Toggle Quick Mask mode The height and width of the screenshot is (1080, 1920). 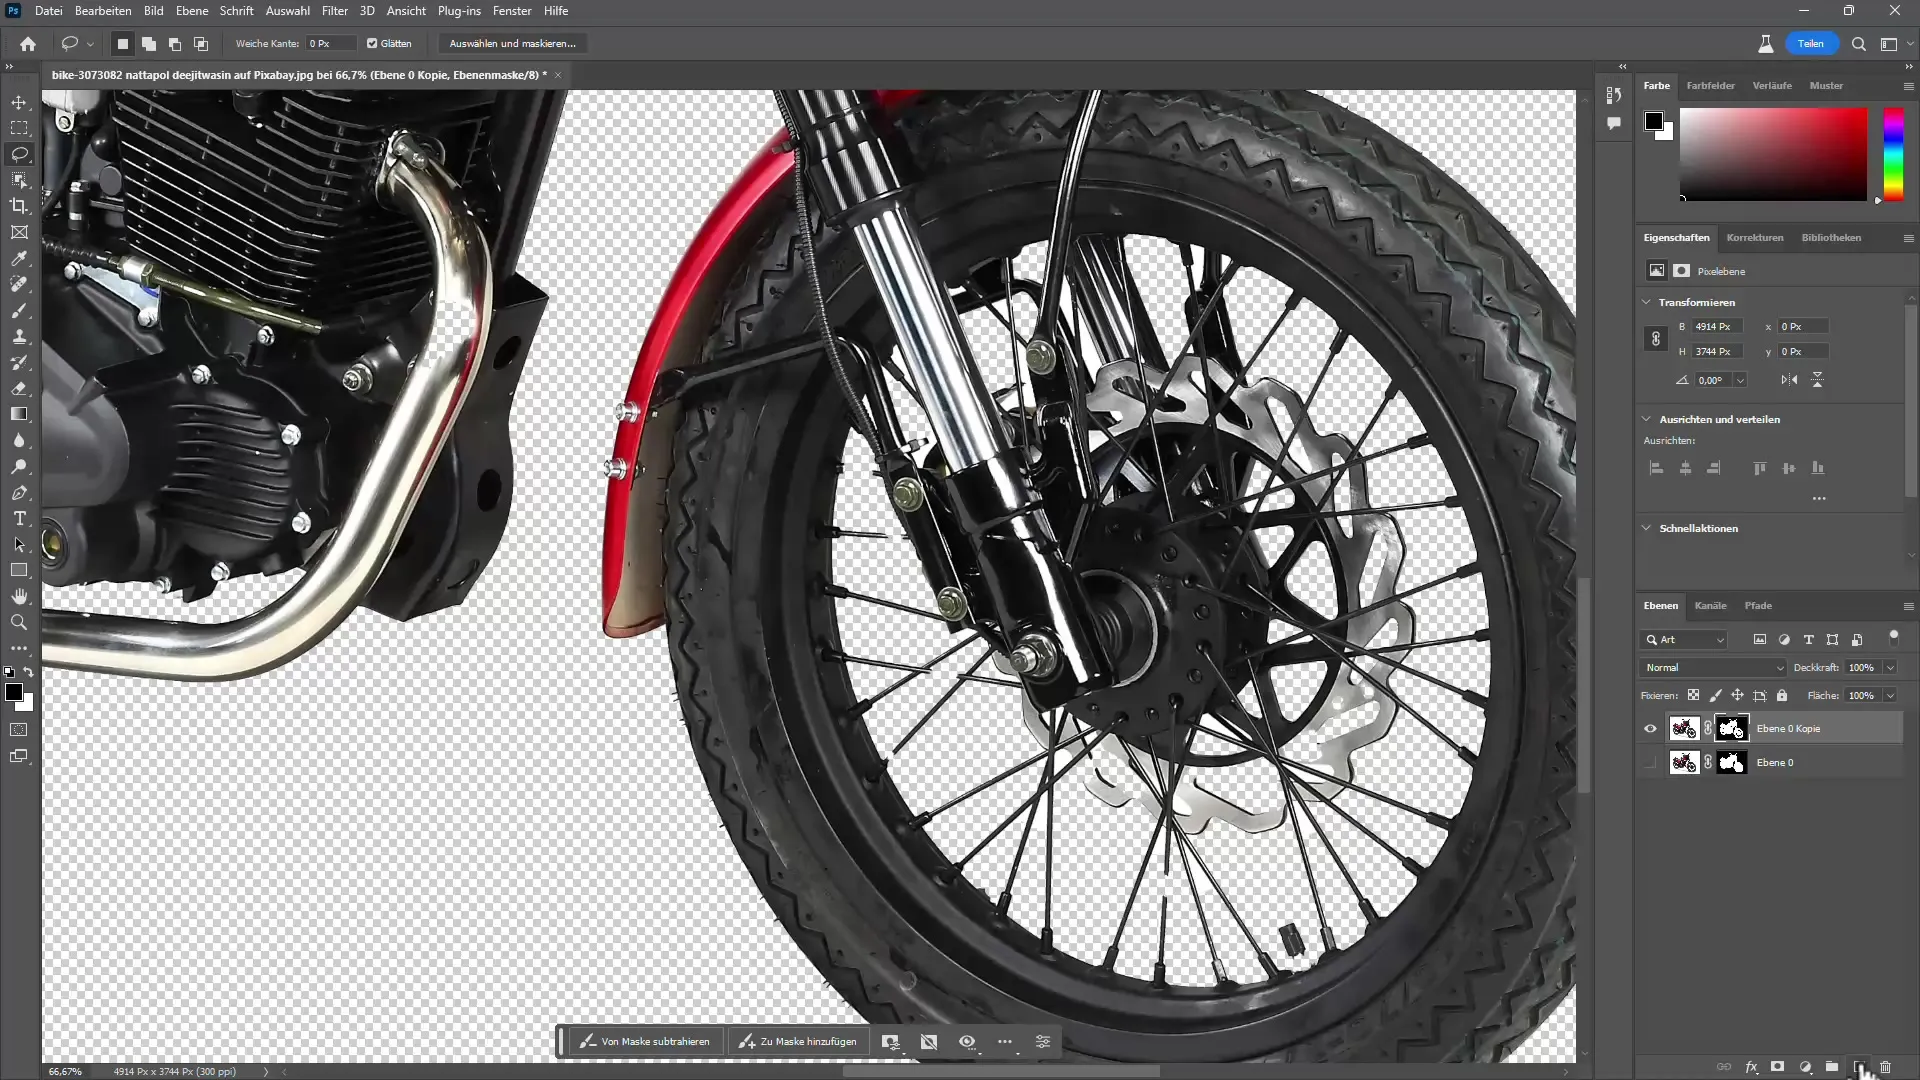[19, 730]
